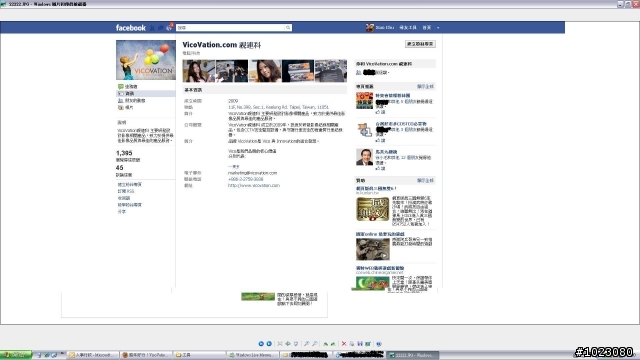Click the Keelung Rd. Taipei address link
Image resolution: width=640 pixels, height=360 pixels.
(x=278, y=107)
